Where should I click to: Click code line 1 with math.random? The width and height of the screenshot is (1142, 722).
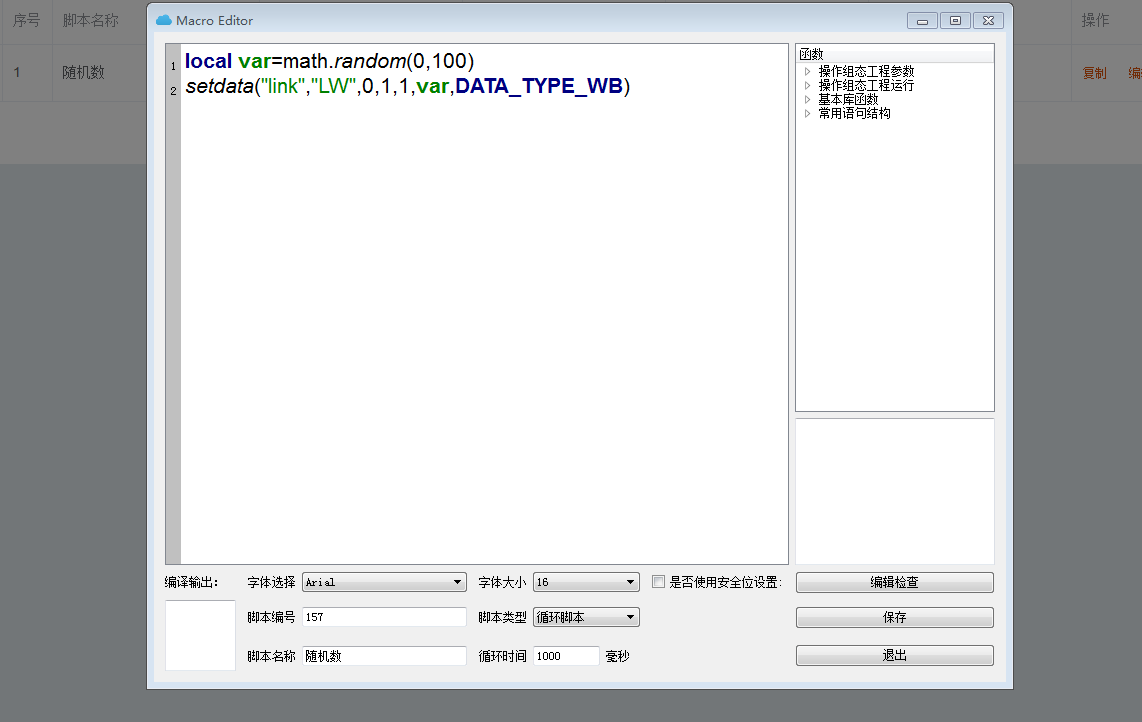coord(329,61)
